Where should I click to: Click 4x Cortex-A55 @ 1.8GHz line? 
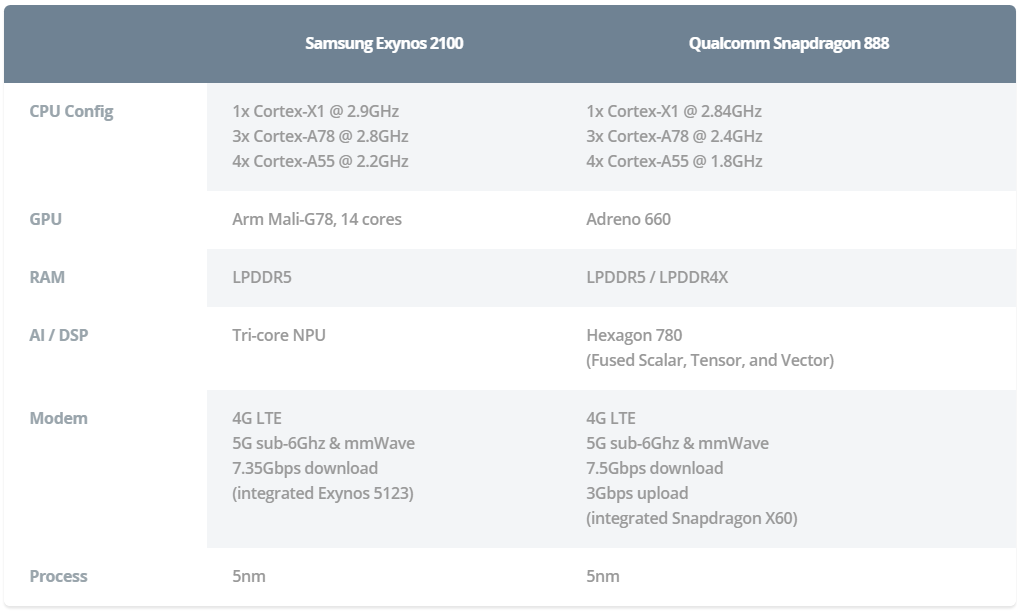point(674,161)
